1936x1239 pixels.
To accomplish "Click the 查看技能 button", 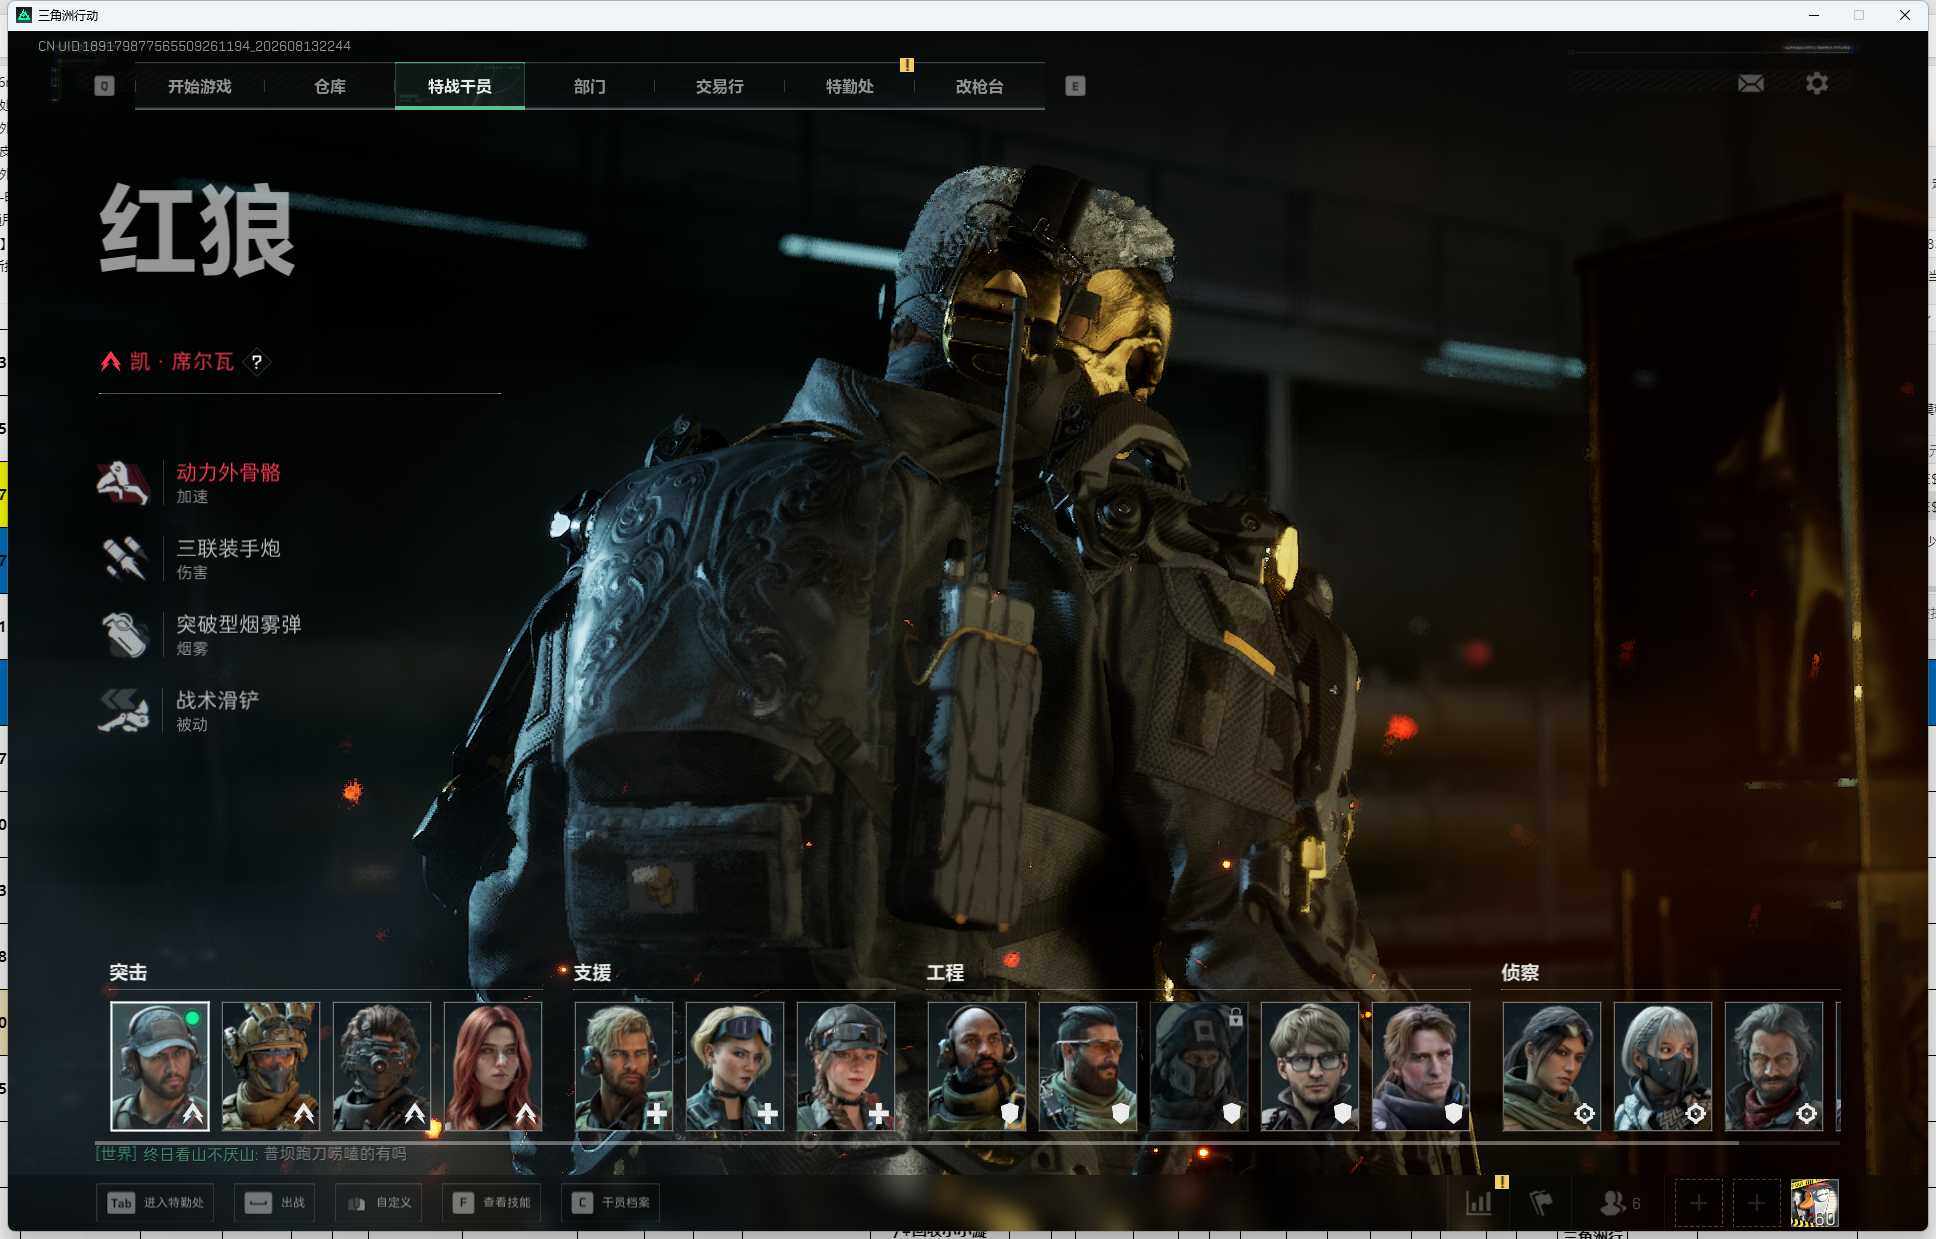I will click(x=491, y=1202).
